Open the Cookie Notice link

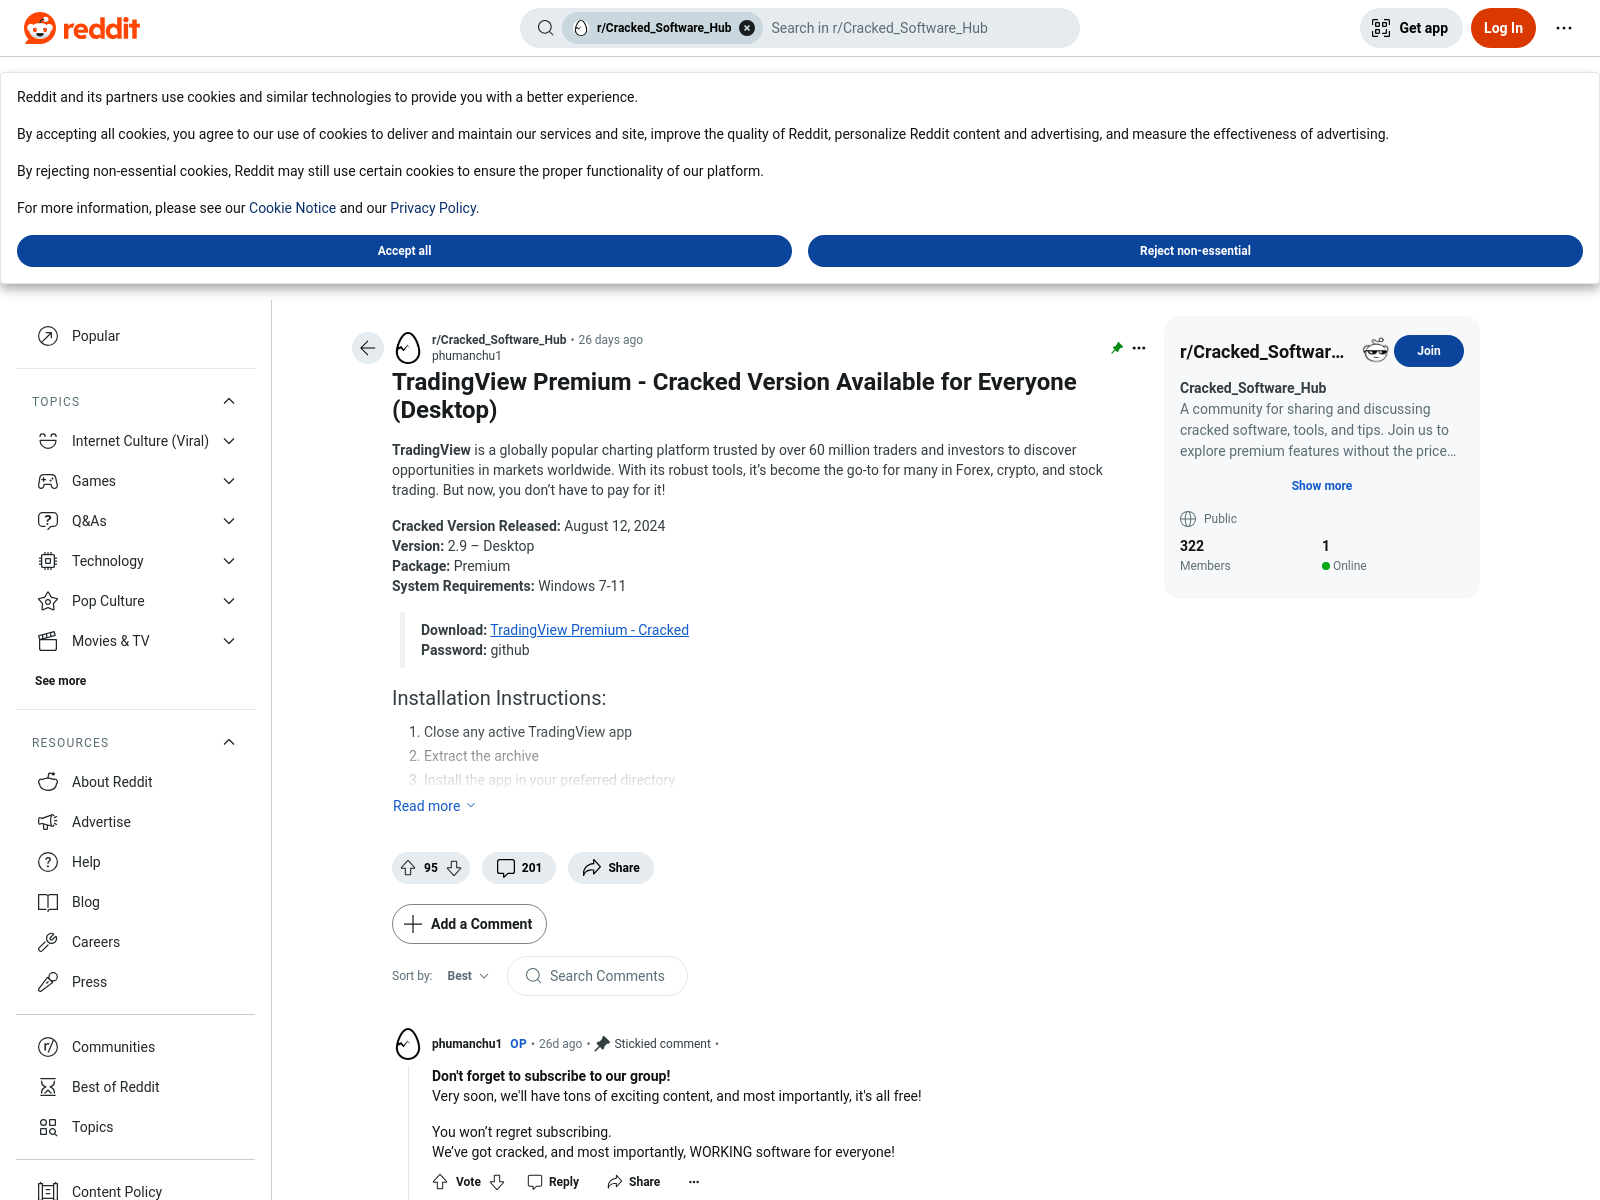tap(292, 208)
